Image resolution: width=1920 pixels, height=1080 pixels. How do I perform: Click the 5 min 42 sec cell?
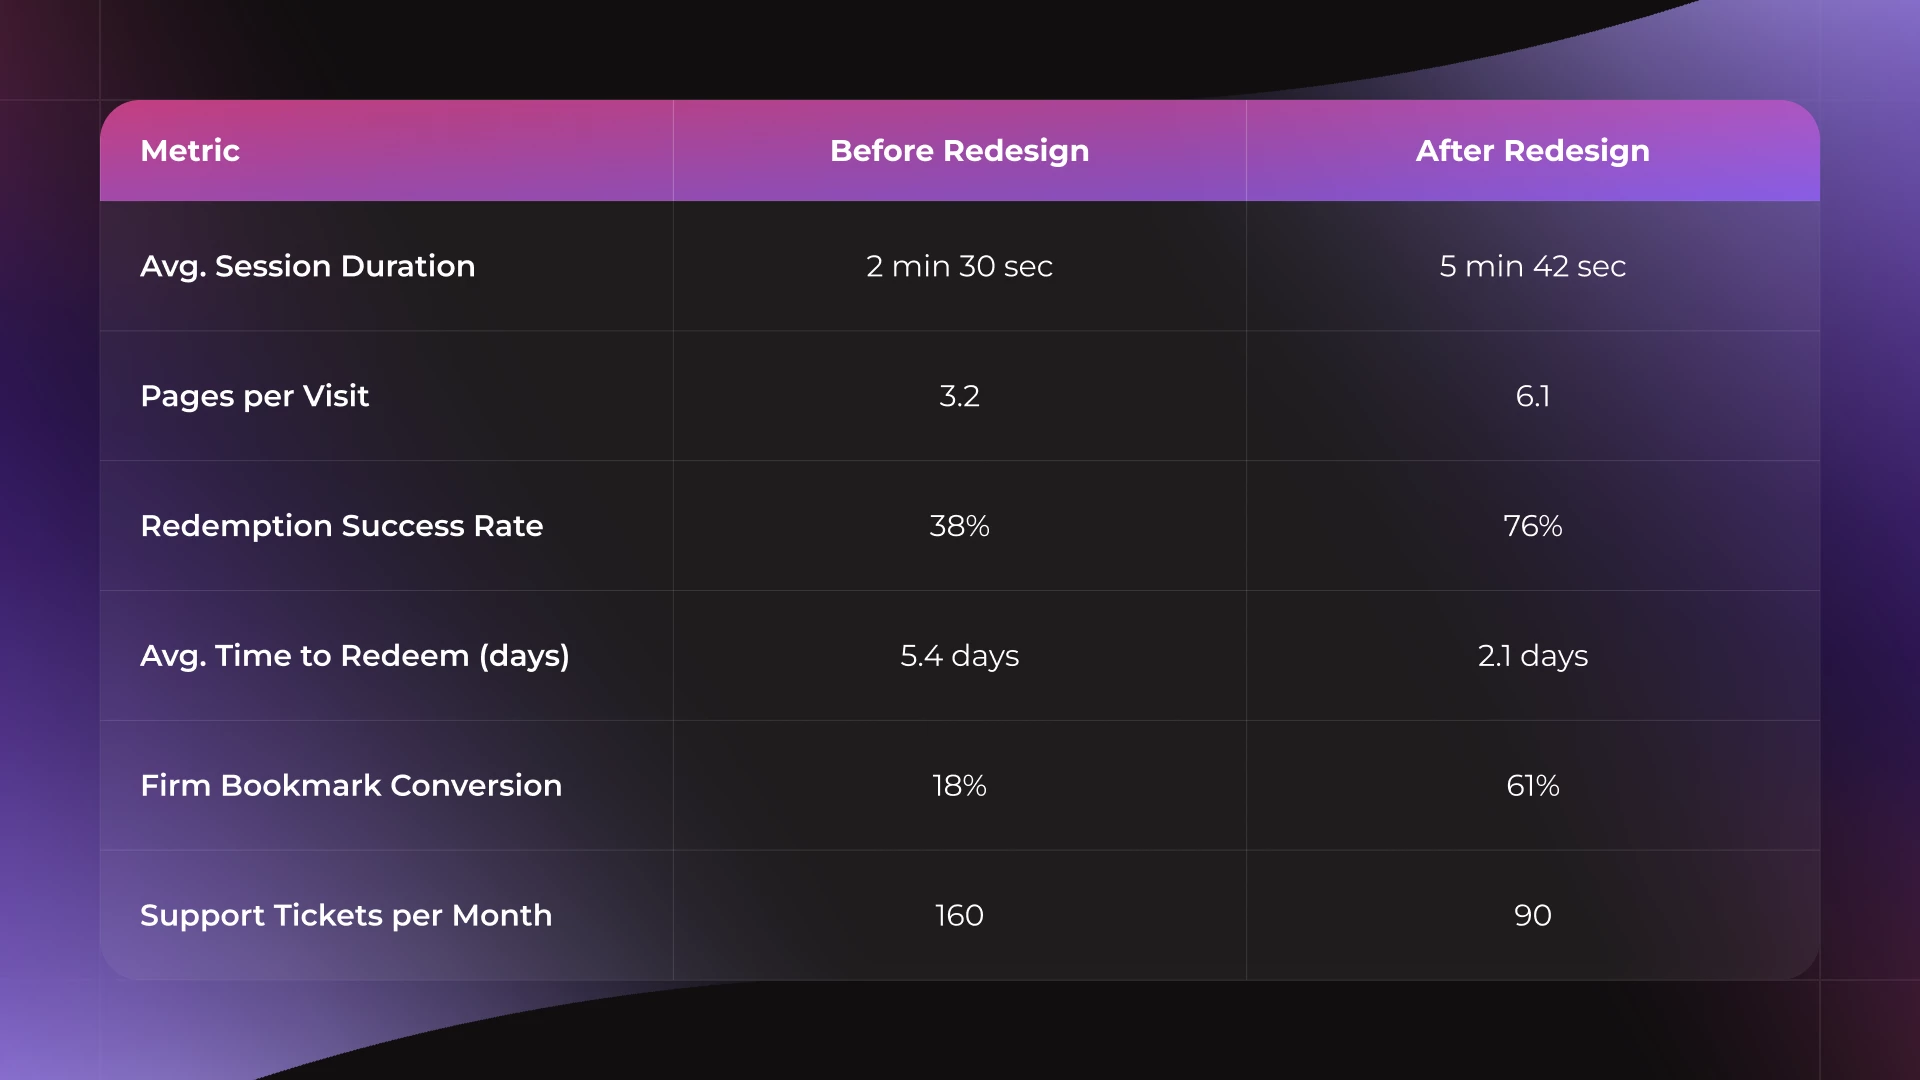[x=1532, y=266]
